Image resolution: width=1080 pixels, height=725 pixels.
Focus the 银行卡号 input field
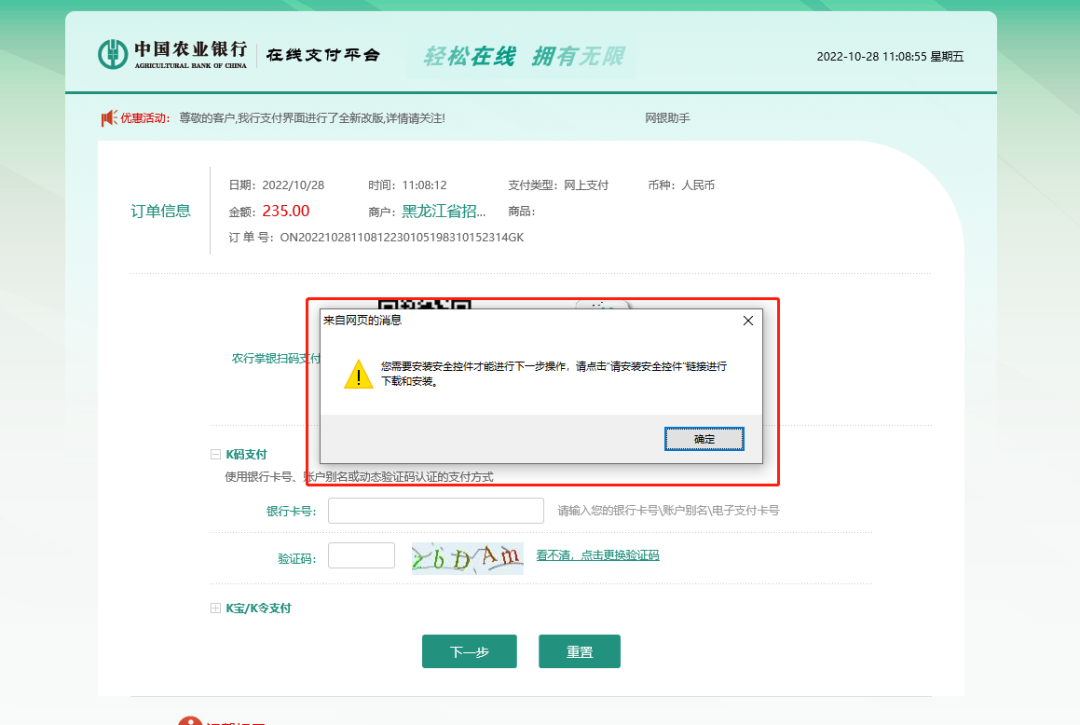tap(436, 511)
